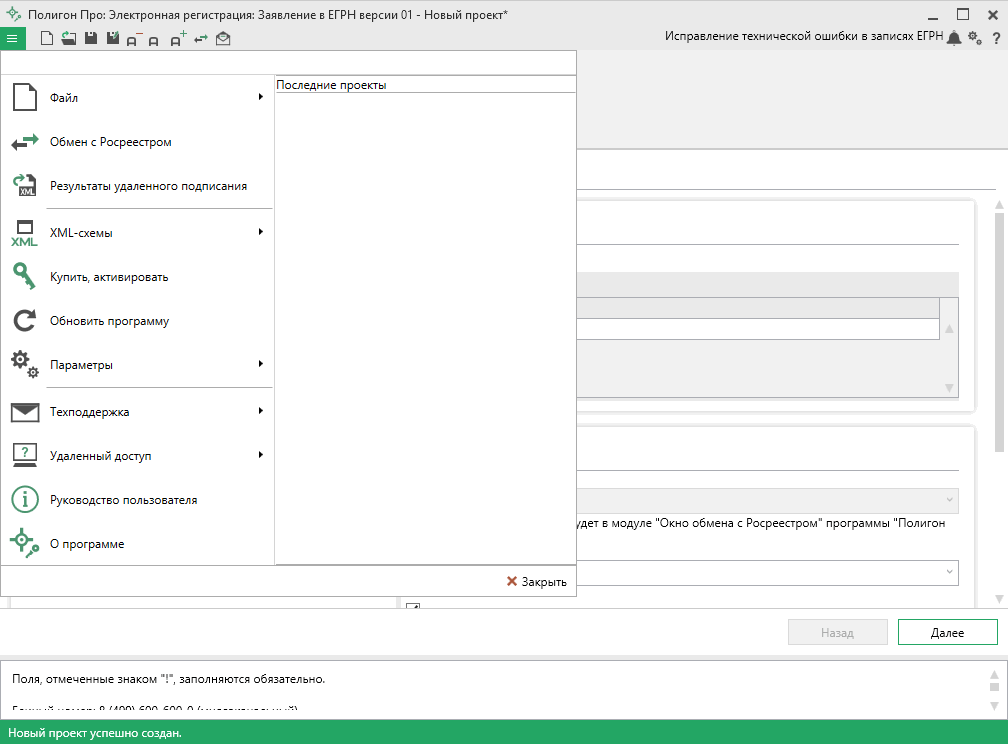Click the Save As floppy-with-pencil icon
This screenshot has width=1008, height=744.
pyautogui.click(x=112, y=39)
